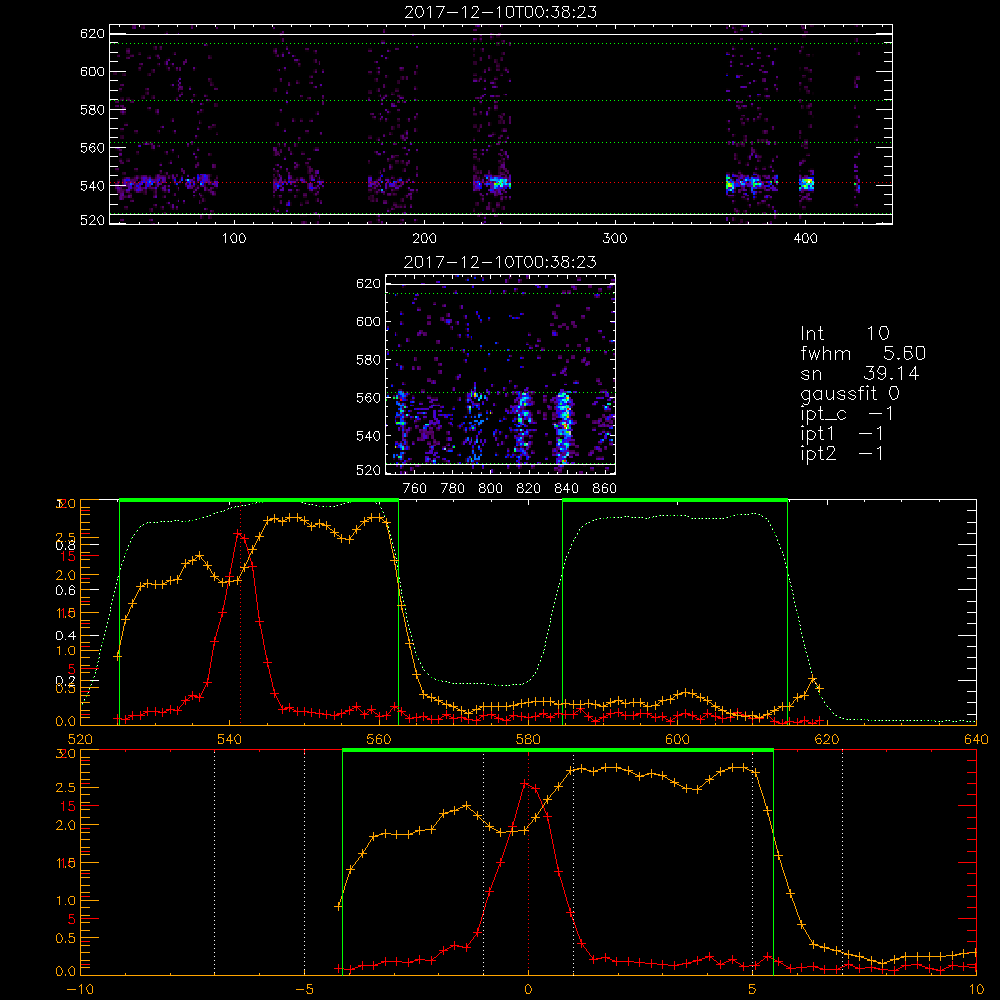This screenshot has width=1000, height=1000.
Task: Click the 'gaussfit 0' parameter line
Action: coord(850,393)
